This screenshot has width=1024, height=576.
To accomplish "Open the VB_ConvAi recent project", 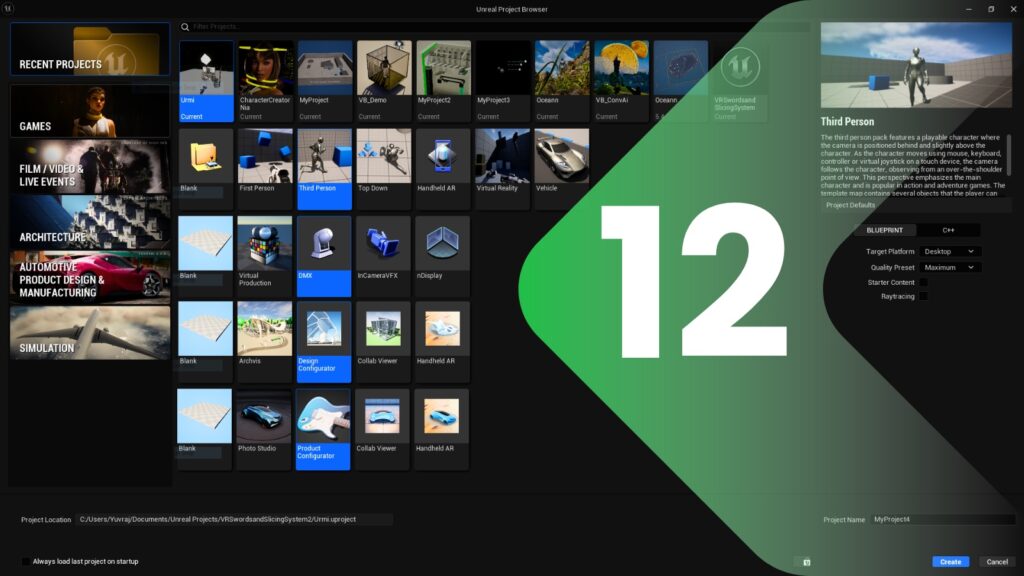I will click(x=621, y=81).
